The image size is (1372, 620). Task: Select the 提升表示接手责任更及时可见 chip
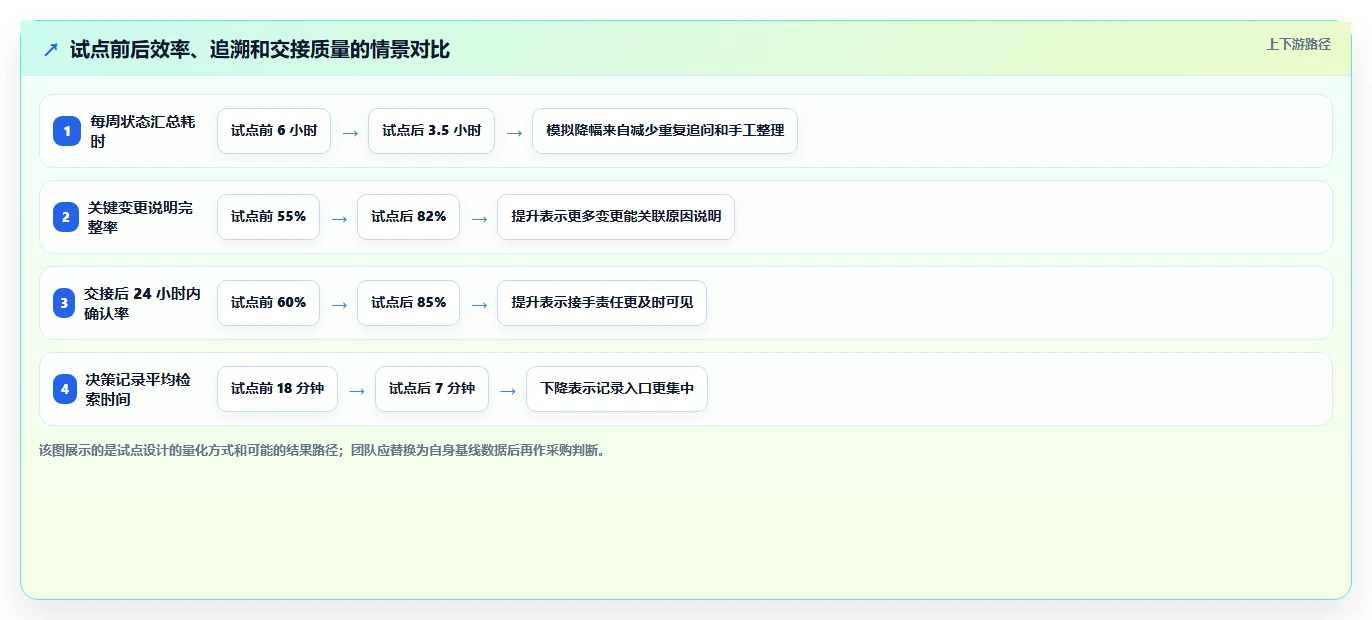[602, 303]
